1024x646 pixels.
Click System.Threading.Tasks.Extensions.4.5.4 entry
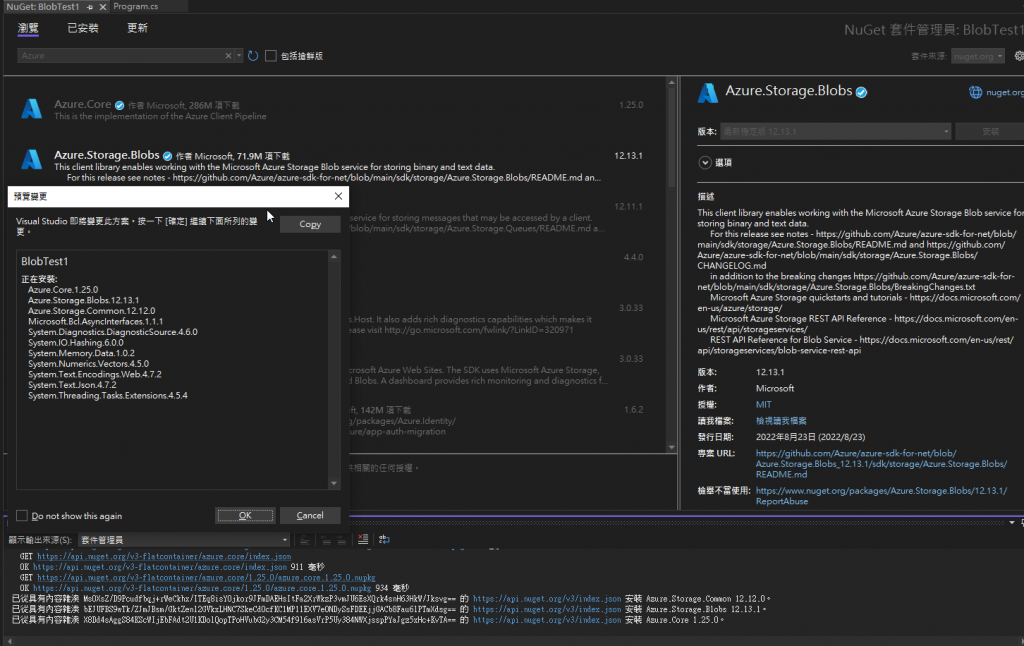point(108,395)
